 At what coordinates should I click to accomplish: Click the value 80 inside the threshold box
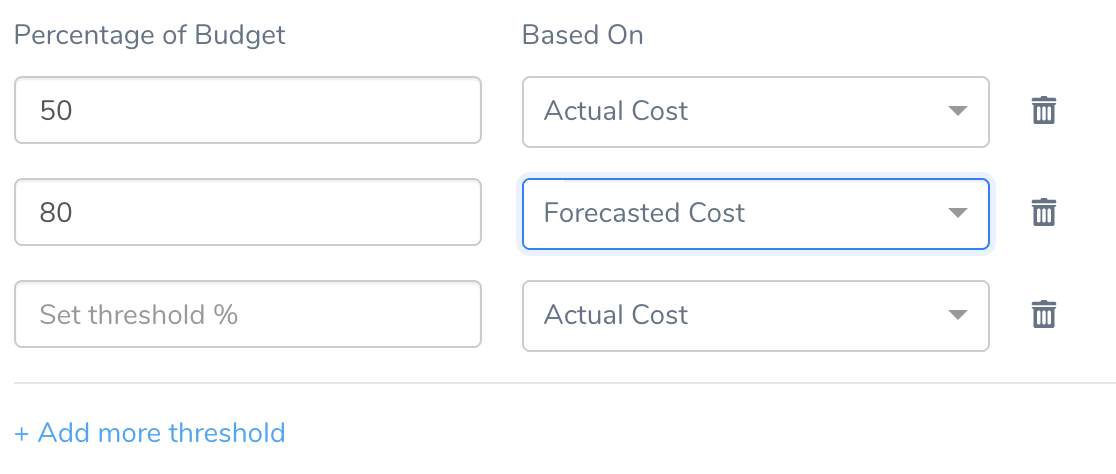tap(56, 213)
